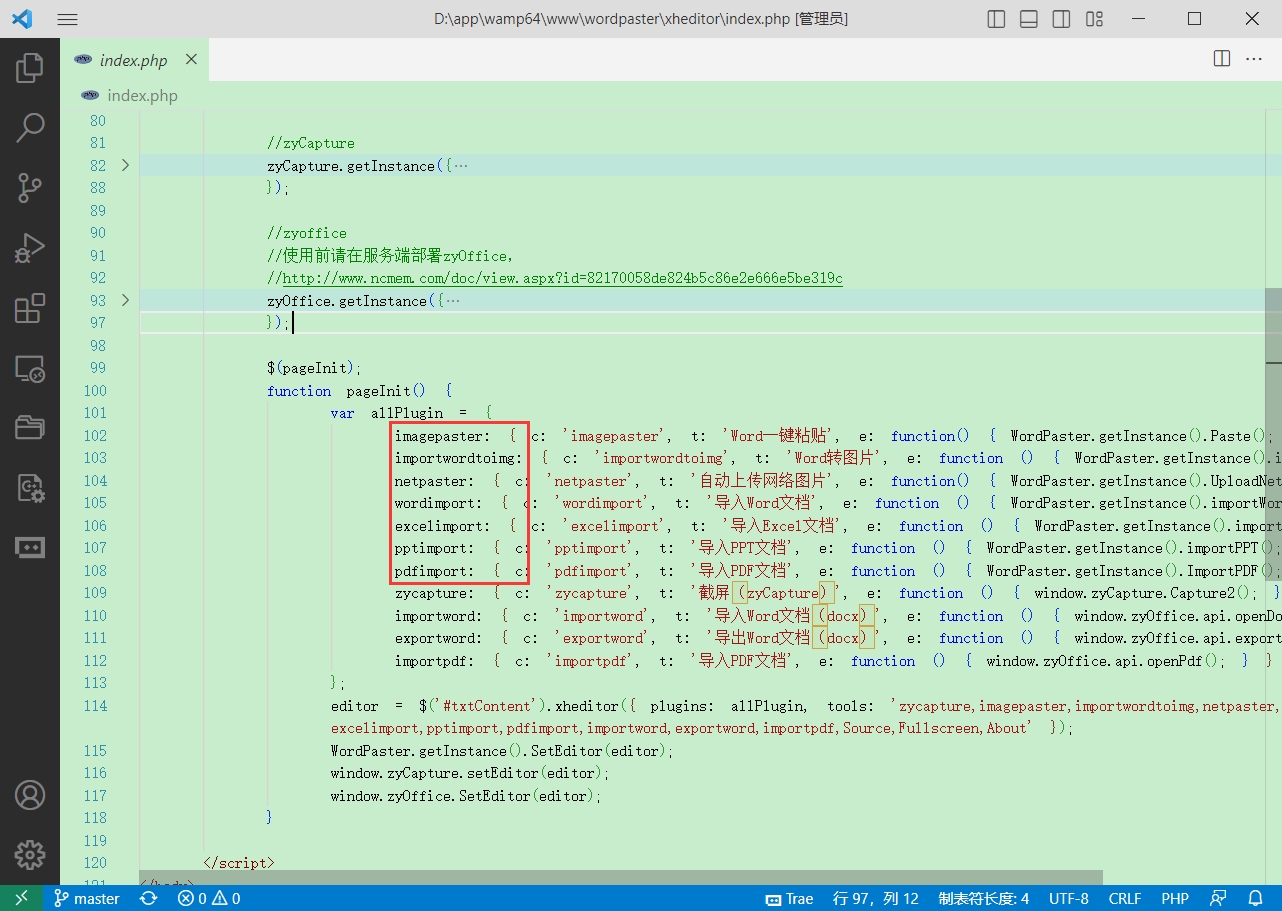Viewport: 1282px width, 911px height.
Task: Expand the folded zyCapture.getInstance block on line 82
Action: 125,165
